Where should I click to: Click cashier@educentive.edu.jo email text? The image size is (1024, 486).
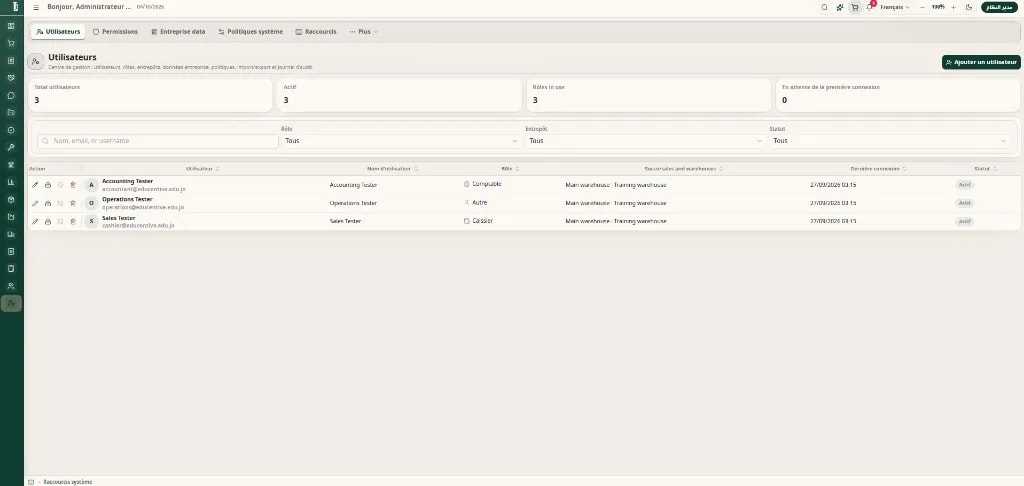(138, 225)
